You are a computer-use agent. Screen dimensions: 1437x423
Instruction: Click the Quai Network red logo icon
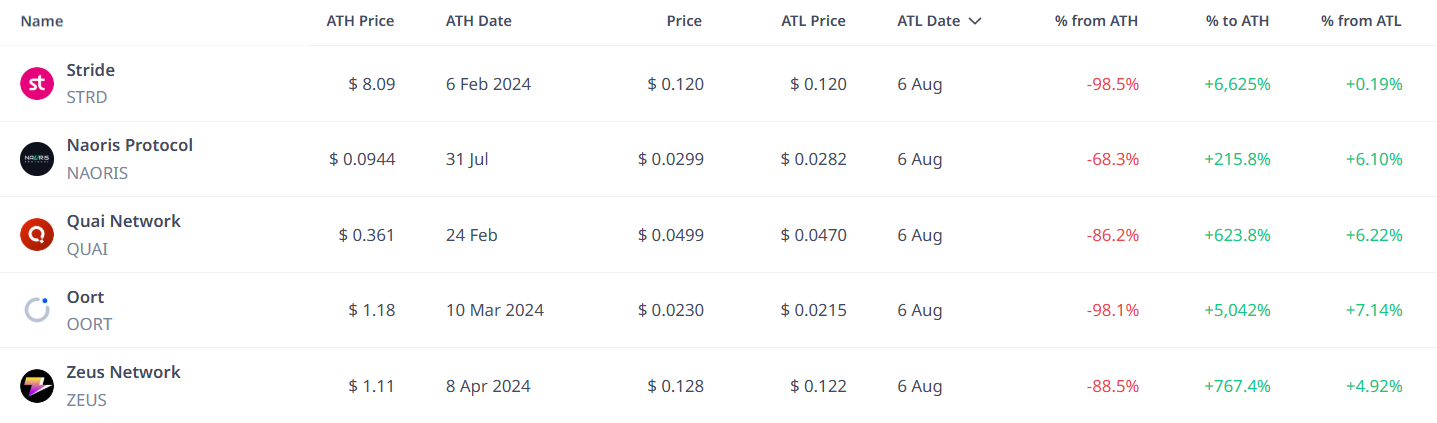(x=37, y=235)
